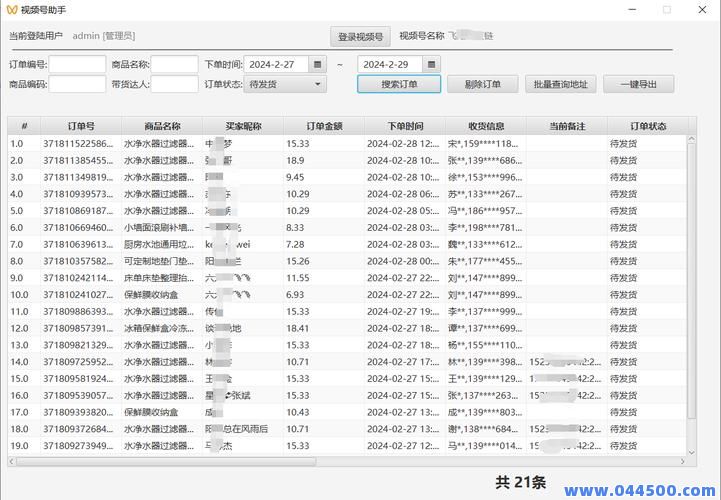Sort by the 订单金额 column header
This screenshot has height=500, width=721.
[x=324, y=126]
